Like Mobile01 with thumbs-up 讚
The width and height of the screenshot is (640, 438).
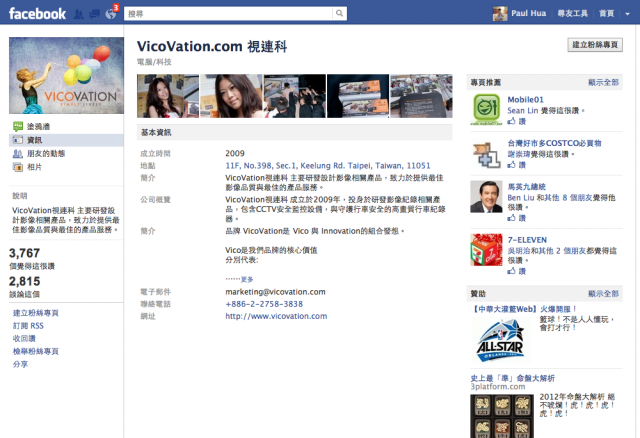pos(517,121)
